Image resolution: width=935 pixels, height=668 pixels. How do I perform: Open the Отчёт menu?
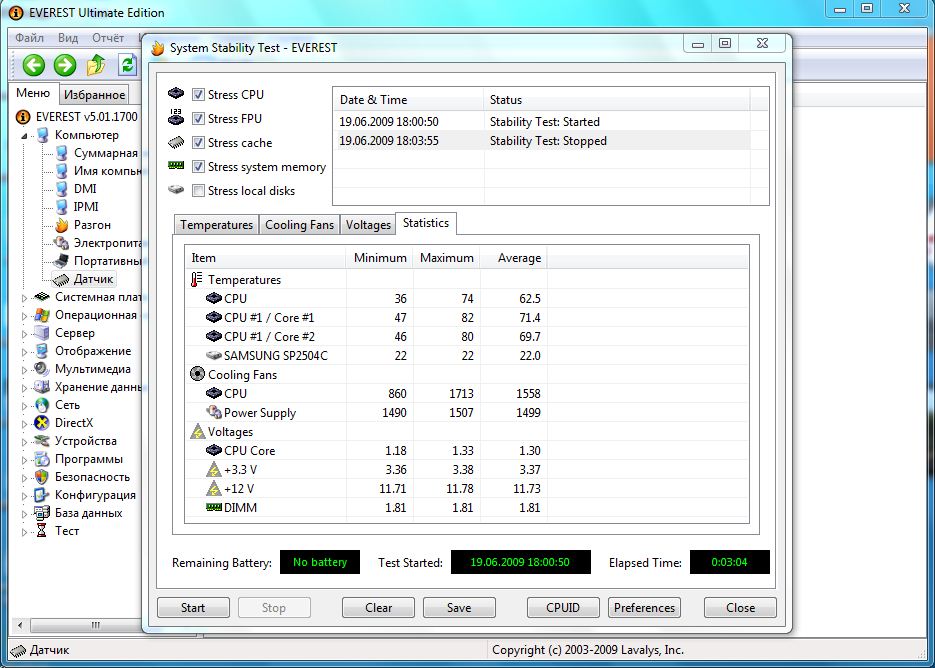[x=108, y=38]
